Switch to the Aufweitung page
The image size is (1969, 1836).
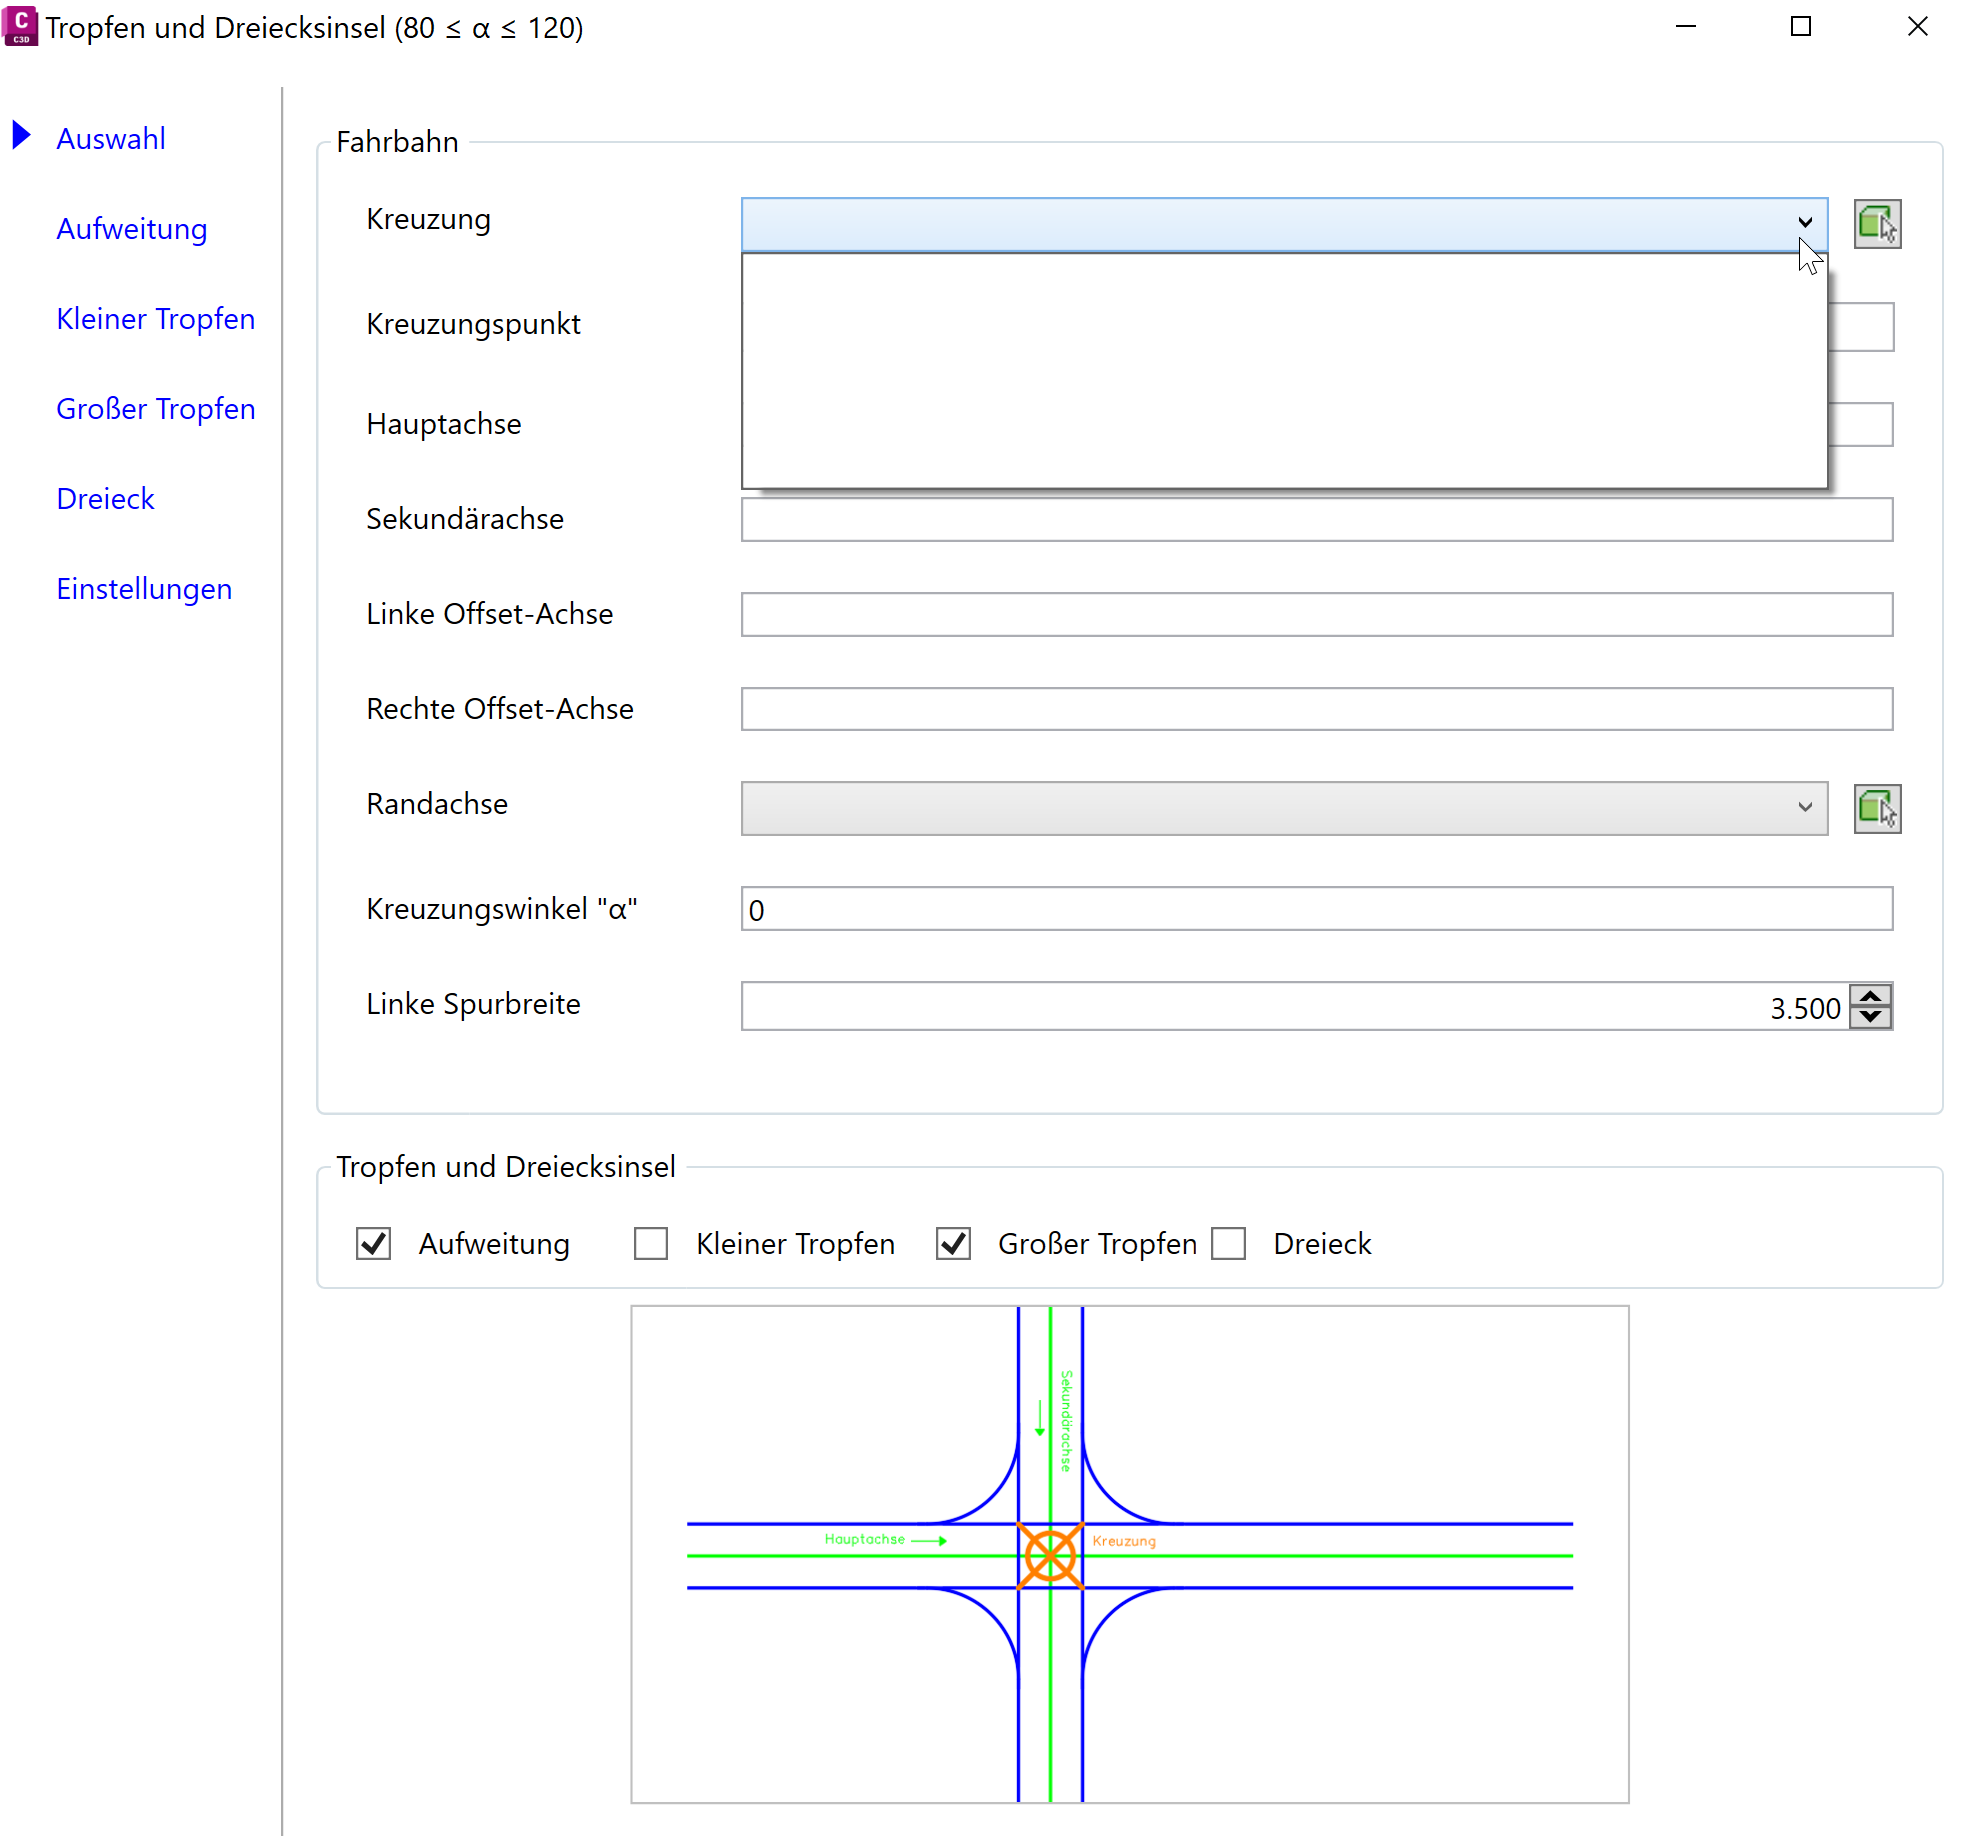(x=132, y=229)
